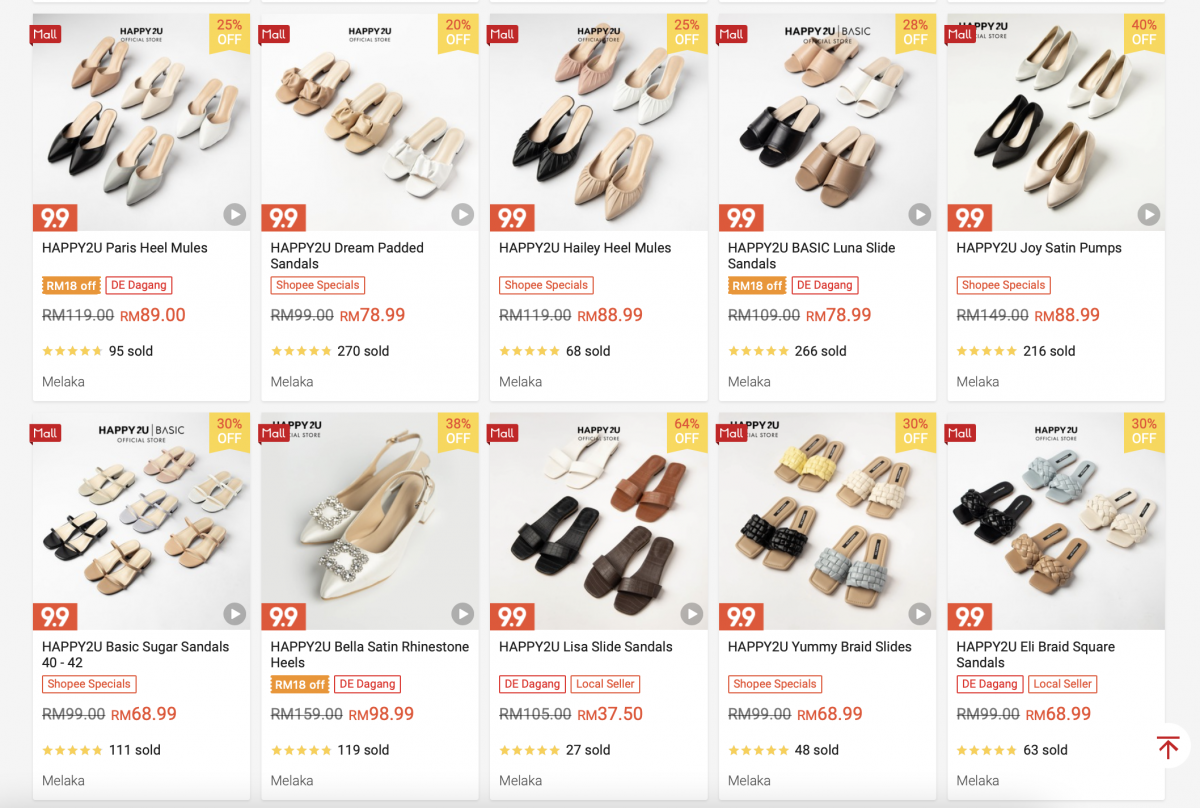This screenshot has height=808, width=1200.
Task: Click 9.9 badge on Lisa Slide Sandals
Action: pos(512,616)
